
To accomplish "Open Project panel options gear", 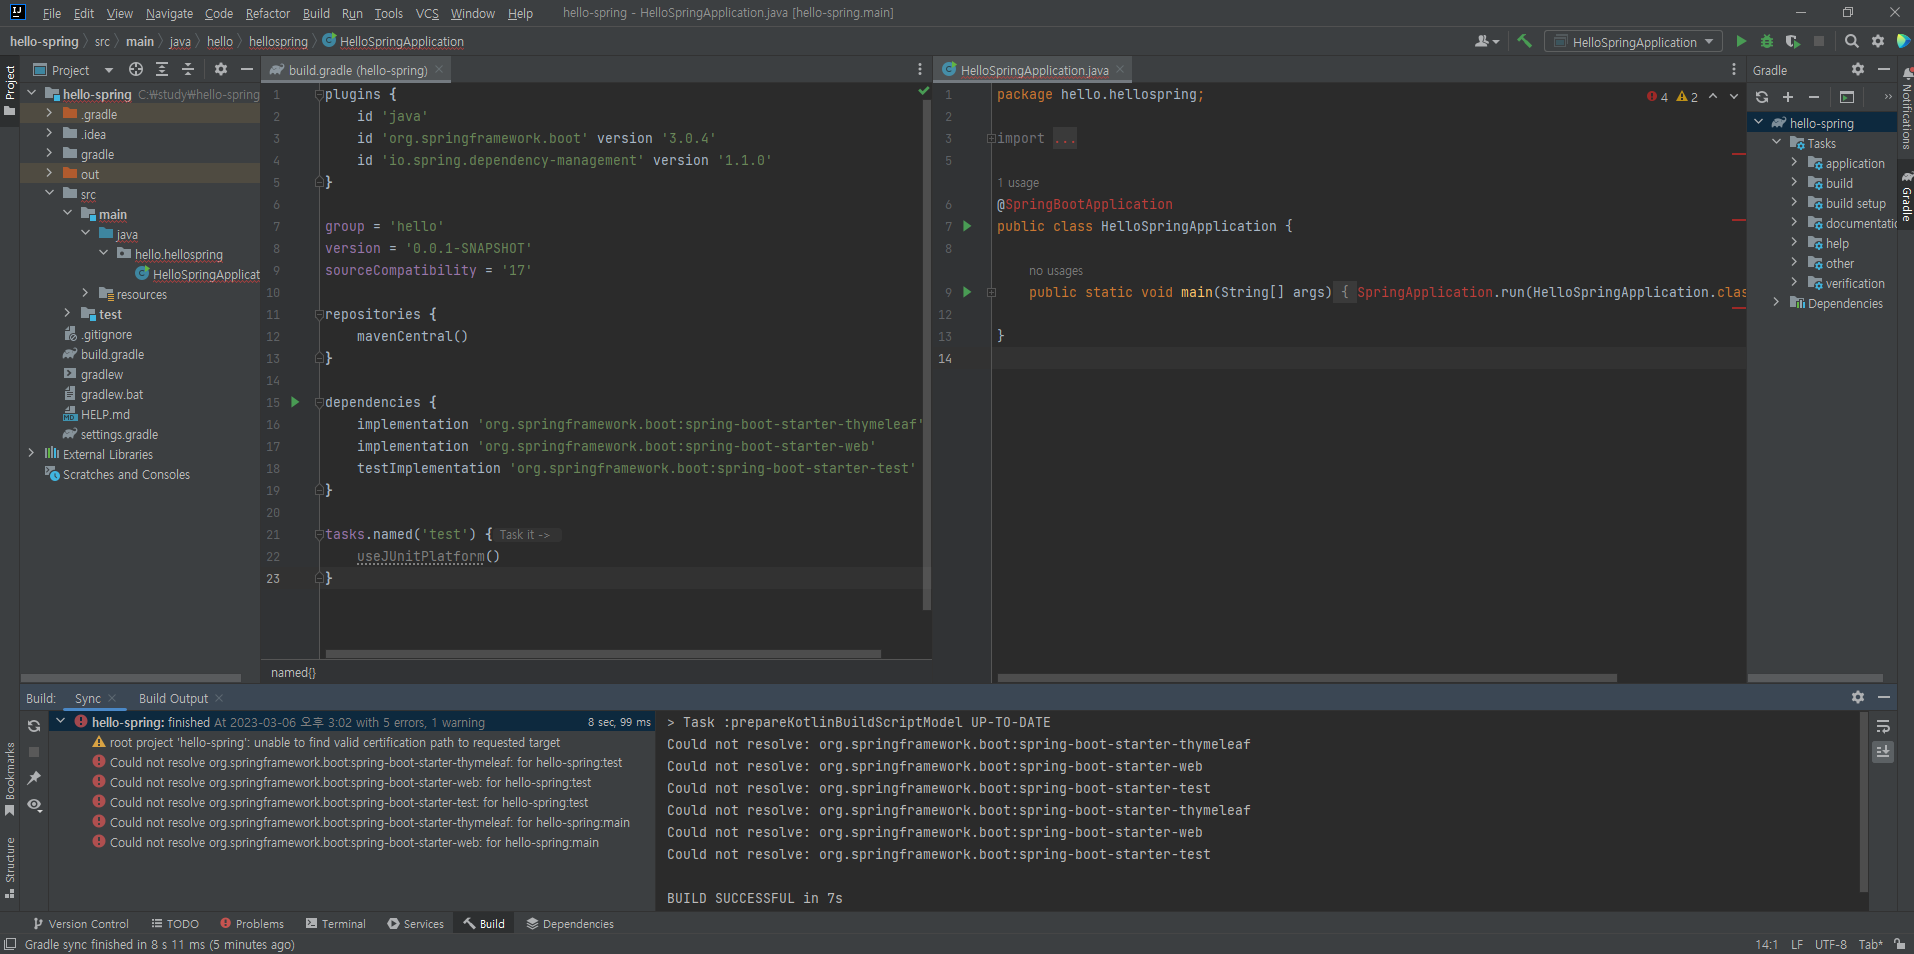I will (221, 69).
